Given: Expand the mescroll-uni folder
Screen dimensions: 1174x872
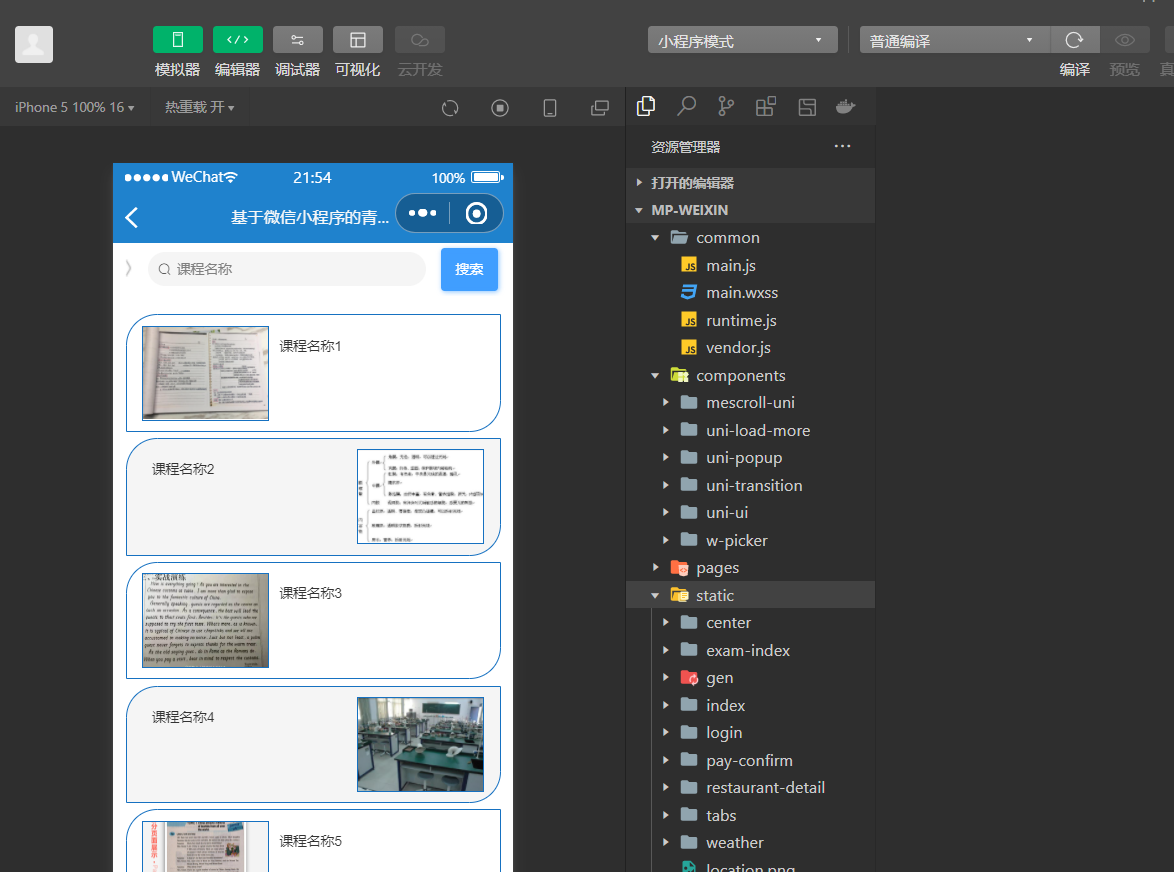Looking at the screenshot, I should (x=750, y=403).
